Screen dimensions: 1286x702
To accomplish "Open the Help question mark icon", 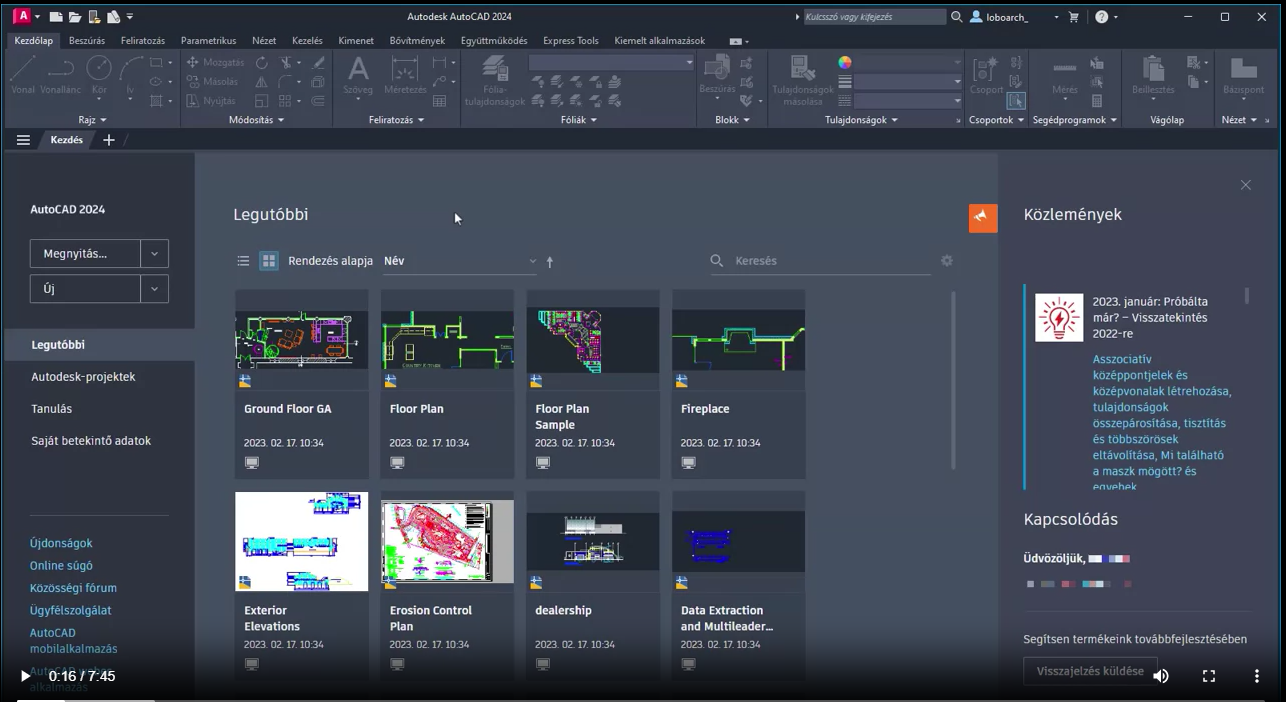I will click(x=1101, y=17).
